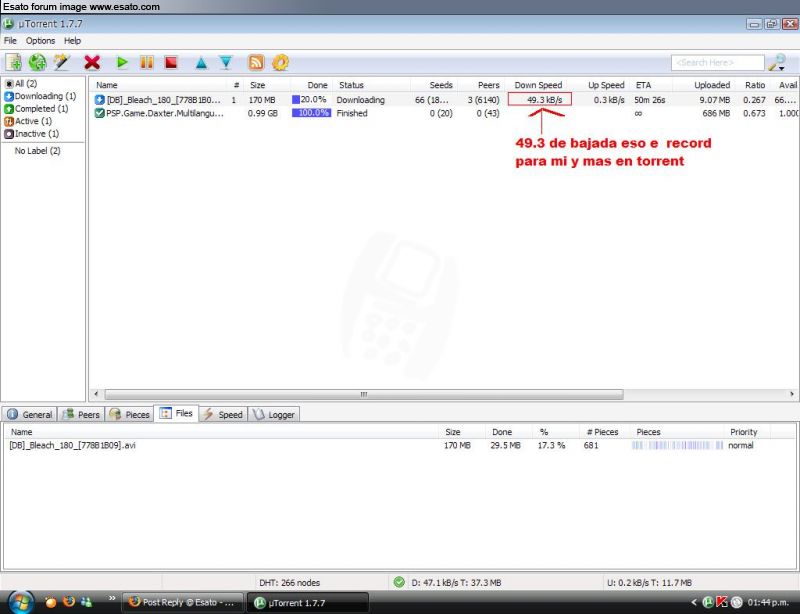Click green network status icon in status bar
Image resolution: width=800 pixels, height=614 pixels.
click(399, 582)
